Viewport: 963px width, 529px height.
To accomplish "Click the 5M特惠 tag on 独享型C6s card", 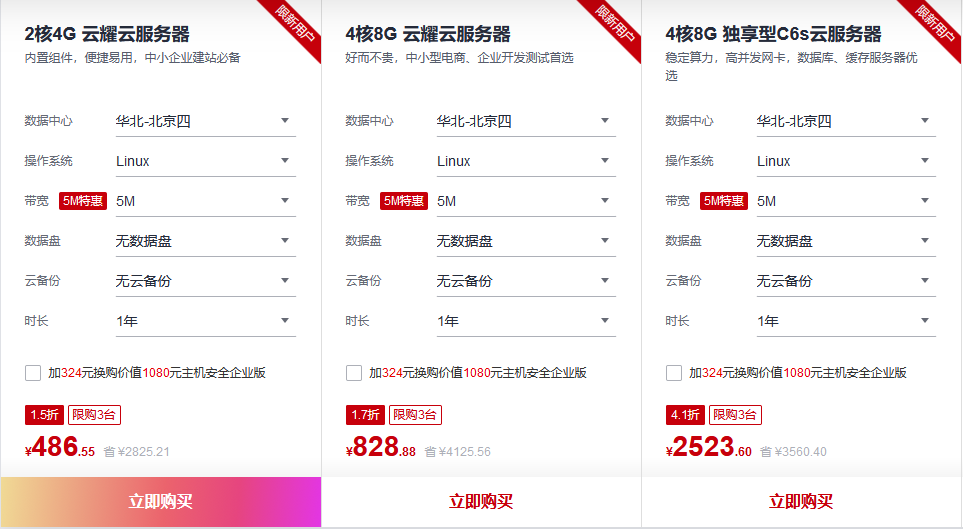I will pos(724,201).
